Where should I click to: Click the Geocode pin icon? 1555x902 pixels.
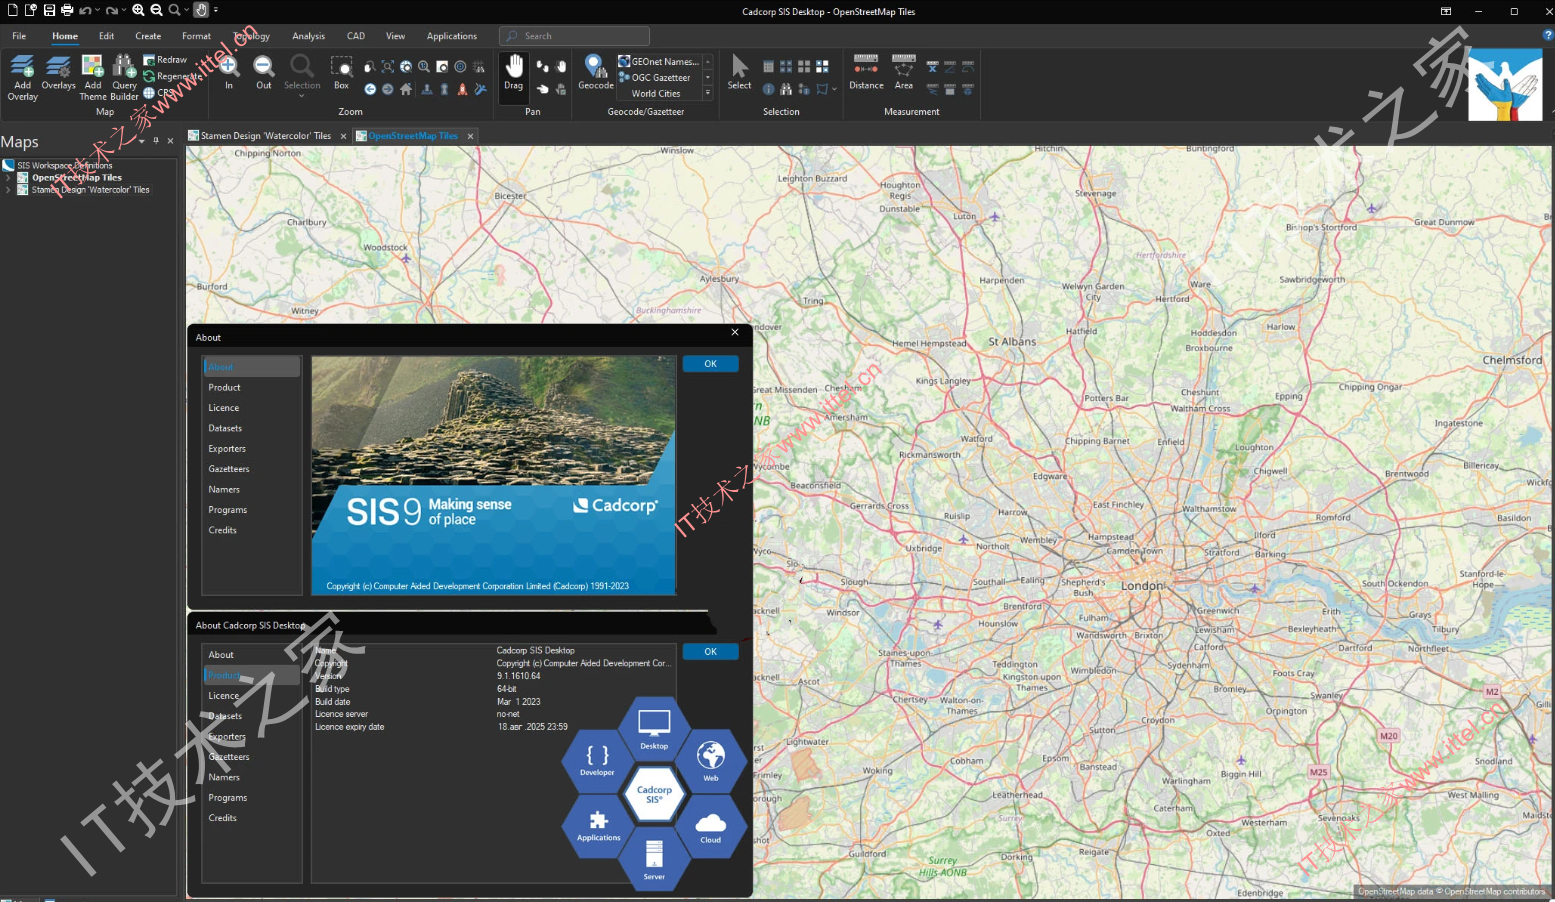pos(595,66)
